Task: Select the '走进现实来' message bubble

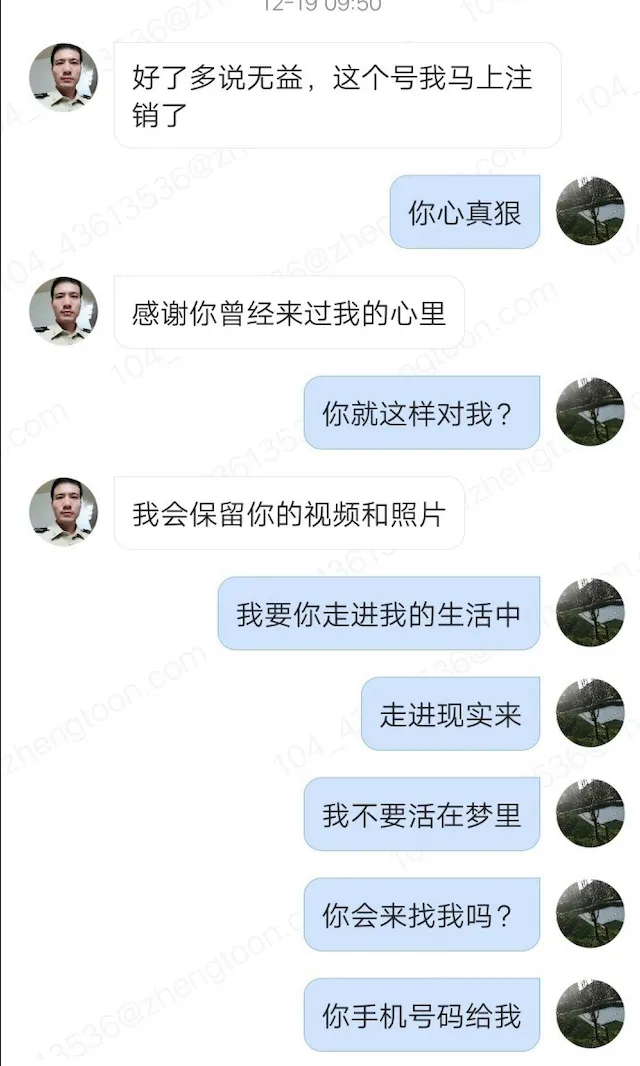Action: tap(450, 714)
